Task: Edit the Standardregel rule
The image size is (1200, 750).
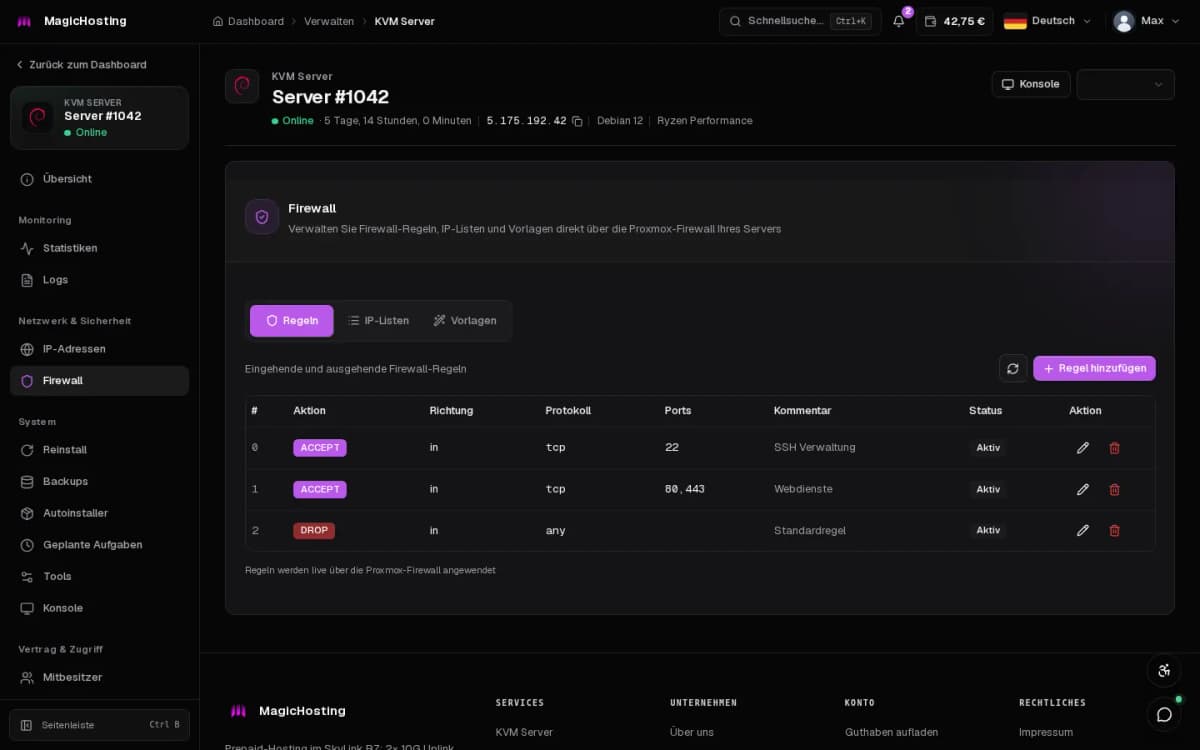Action: click(1082, 530)
